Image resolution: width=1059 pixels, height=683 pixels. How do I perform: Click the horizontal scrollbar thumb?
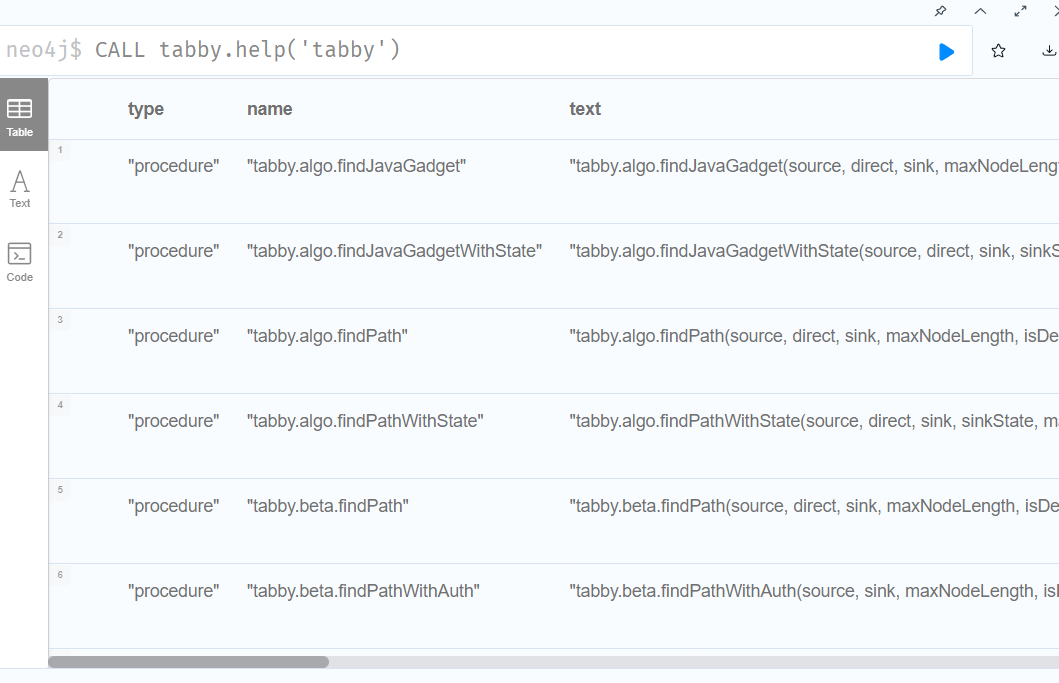[188, 662]
